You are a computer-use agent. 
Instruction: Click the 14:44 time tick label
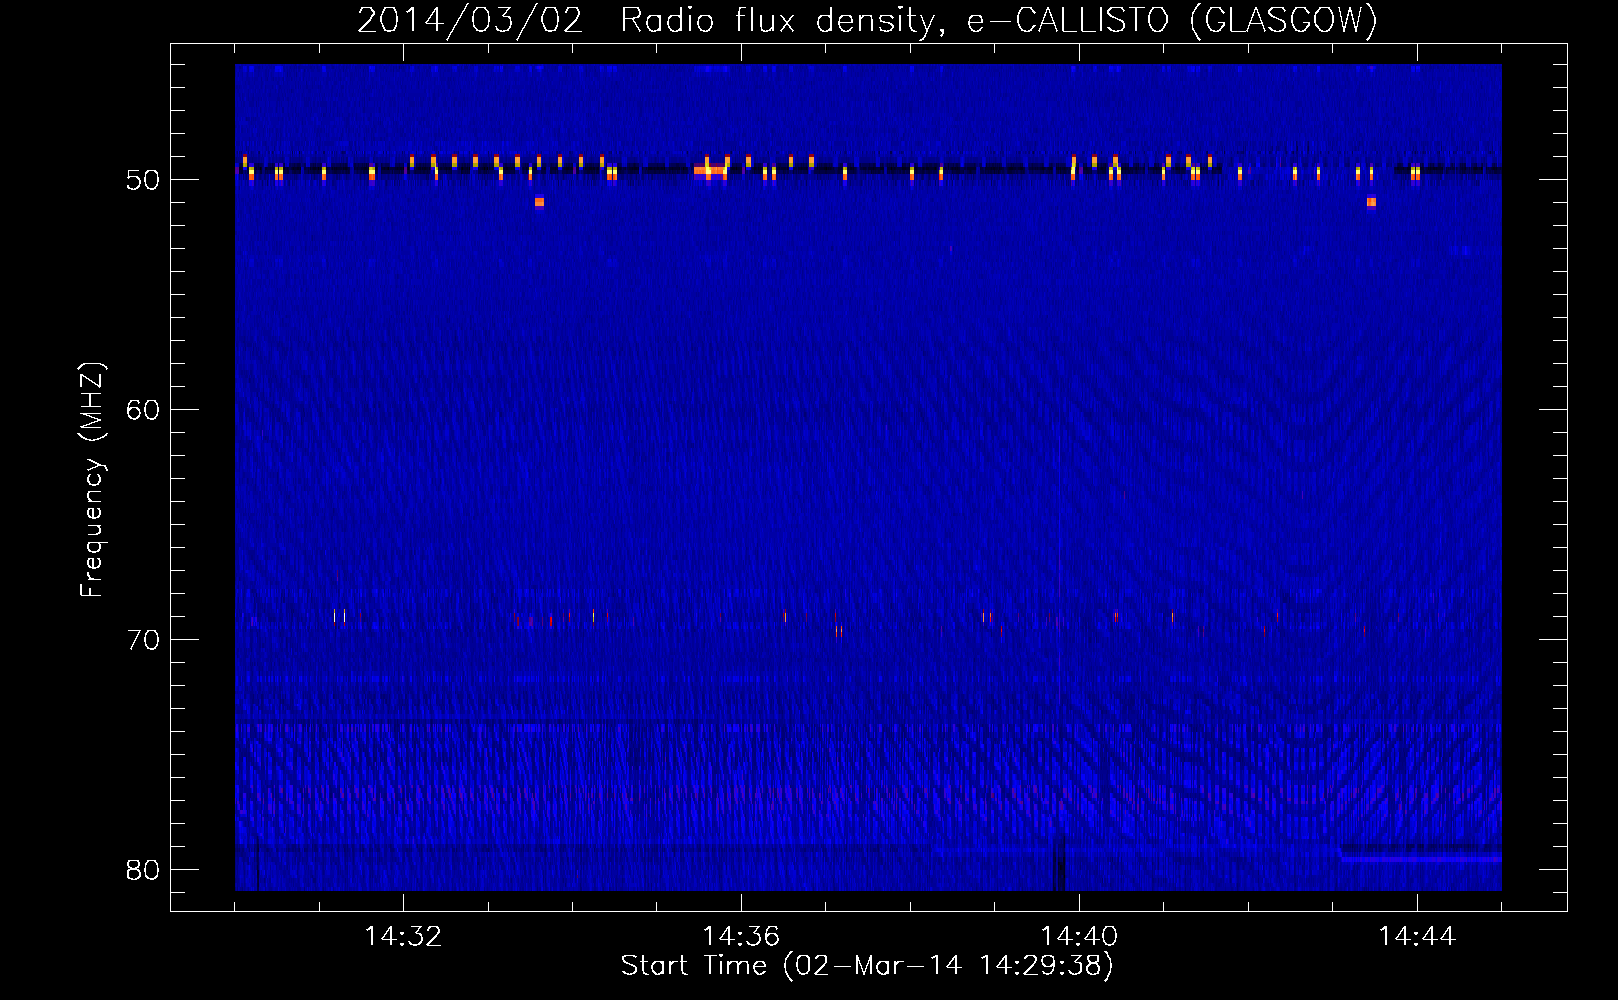[1417, 937]
